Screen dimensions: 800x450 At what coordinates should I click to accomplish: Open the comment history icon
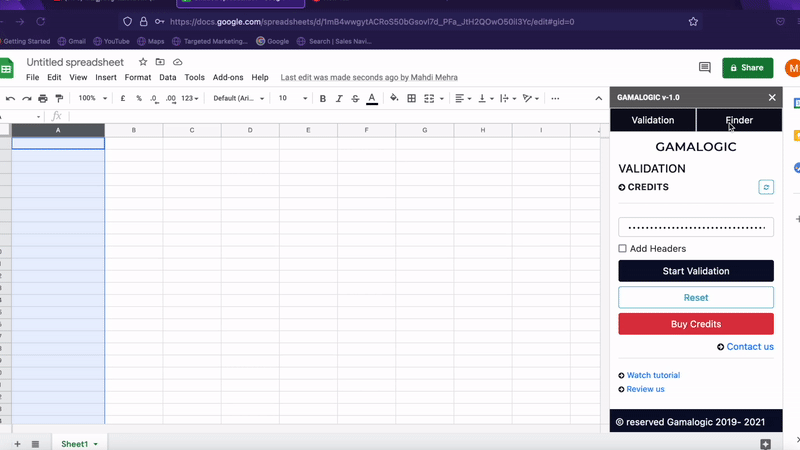[705, 67]
